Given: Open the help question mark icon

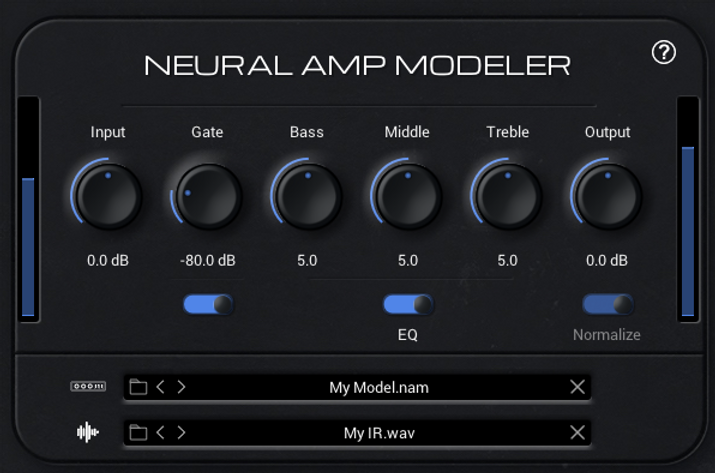Looking at the screenshot, I should coord(664,53).
